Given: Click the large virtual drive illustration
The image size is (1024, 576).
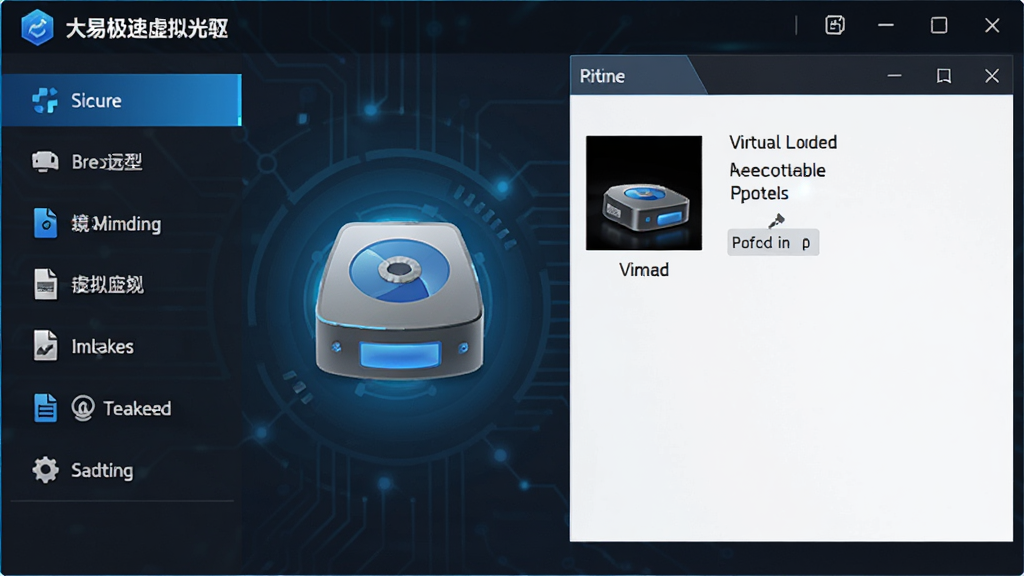Looking at the screenshot, I should pyautogui.click(x=400, y=300).
